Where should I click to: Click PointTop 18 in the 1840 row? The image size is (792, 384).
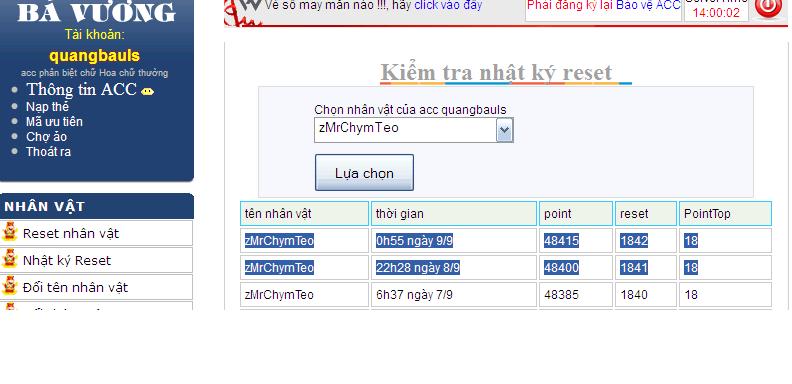[x=691, y=295]
